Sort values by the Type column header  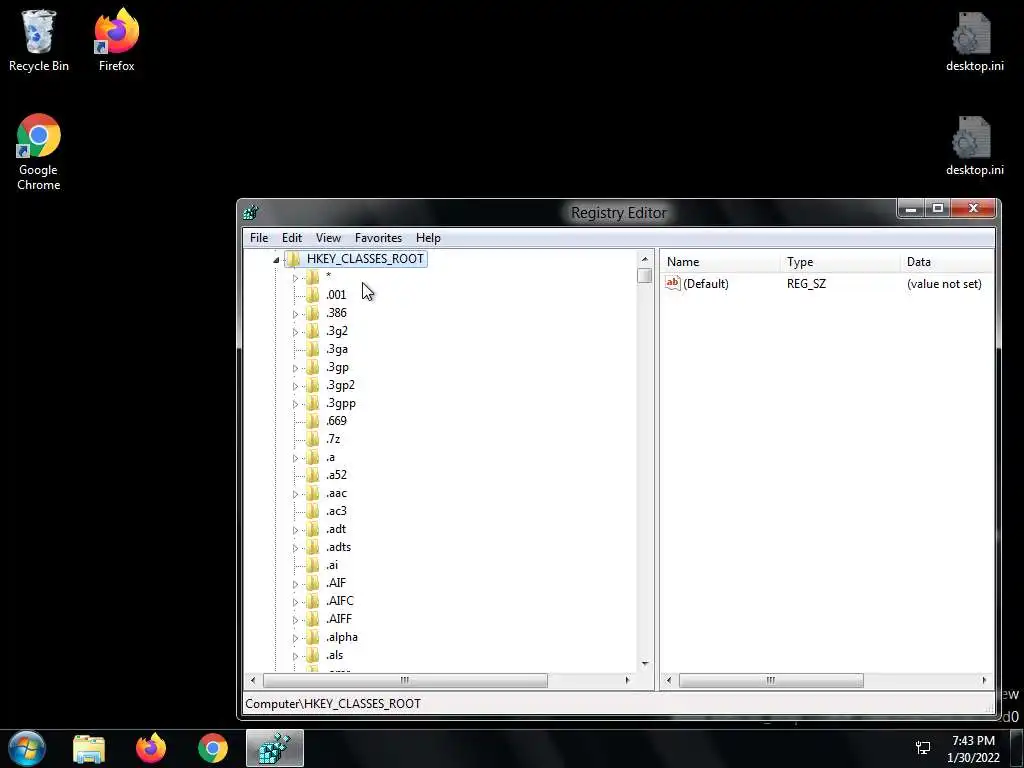point(840,262)
